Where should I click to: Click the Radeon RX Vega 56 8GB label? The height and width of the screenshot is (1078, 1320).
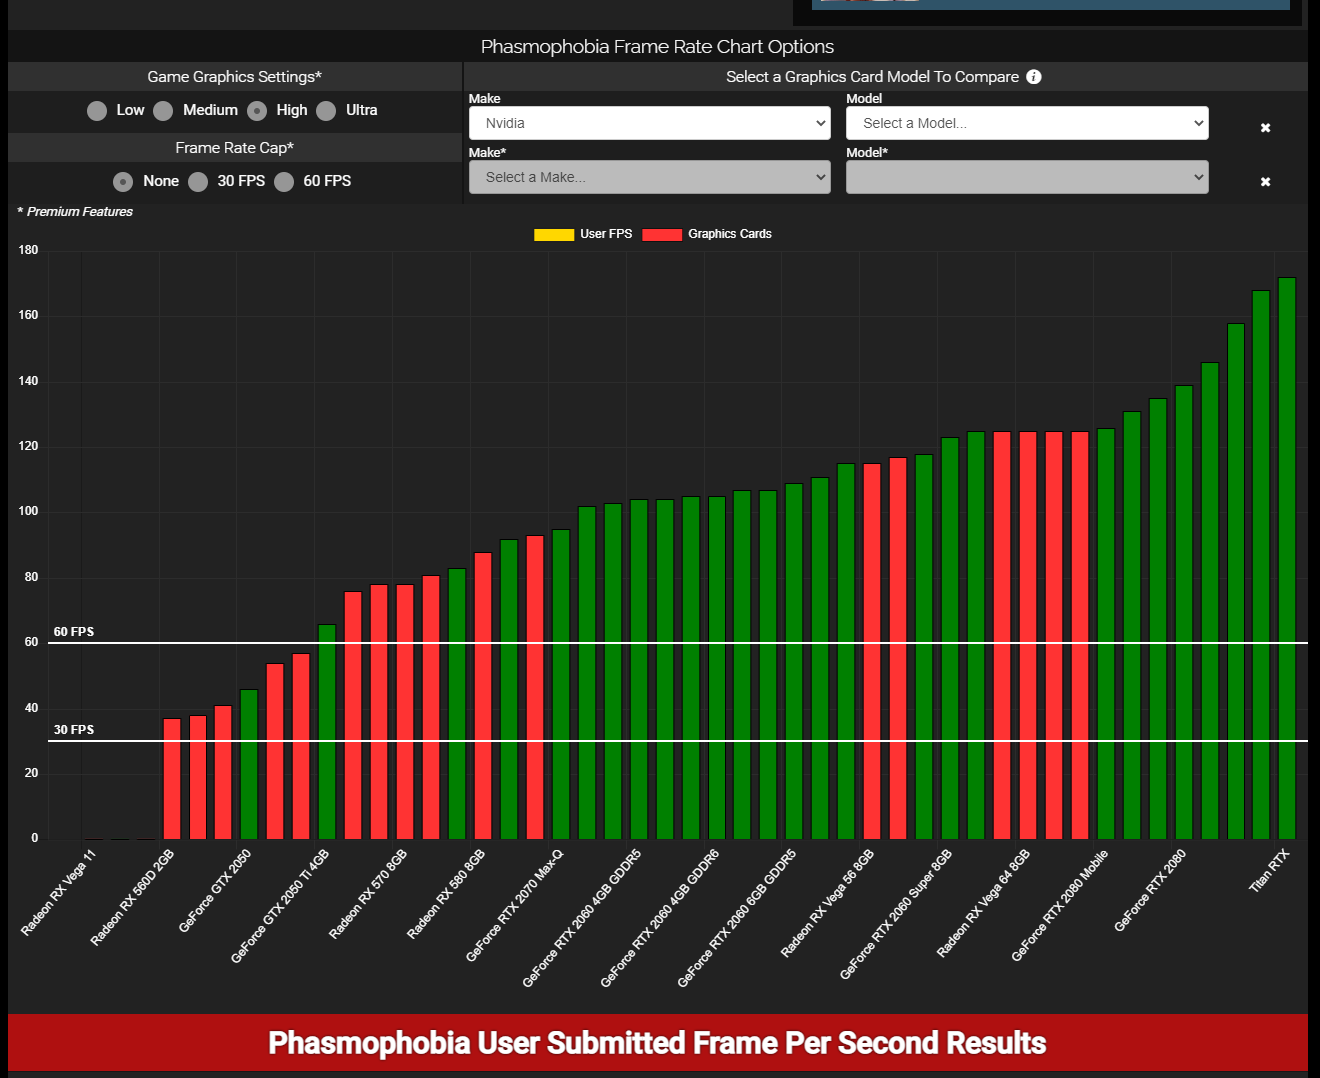pos(827,904)
